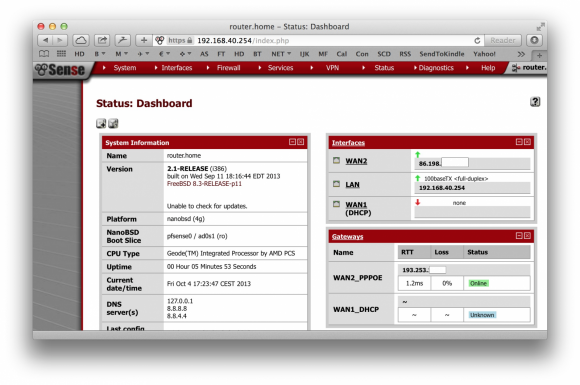580x385 pixels.
Task: Click the FreeBSD 8.3-RELEASE-p11 link
Action: coord(204,184)
